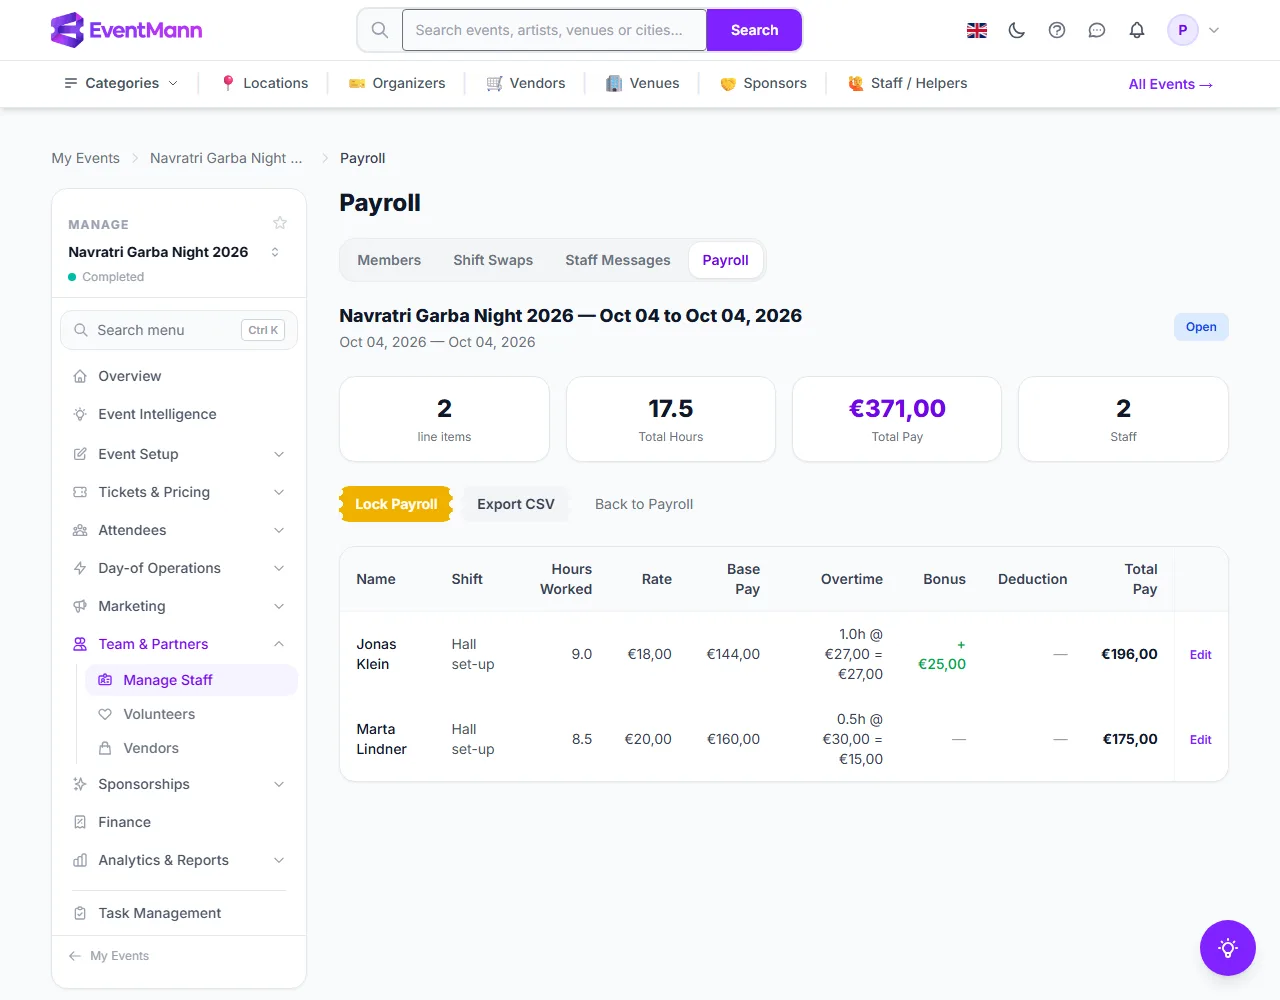Open the language flag selector
This screenshot has width=1280, height=1000.
point(977,30)
